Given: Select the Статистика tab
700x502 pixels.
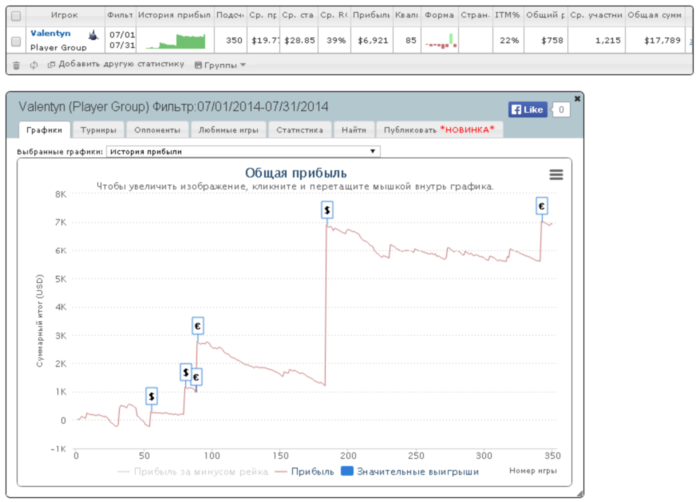Looking at the screenshot, I should tap(300, 130).
